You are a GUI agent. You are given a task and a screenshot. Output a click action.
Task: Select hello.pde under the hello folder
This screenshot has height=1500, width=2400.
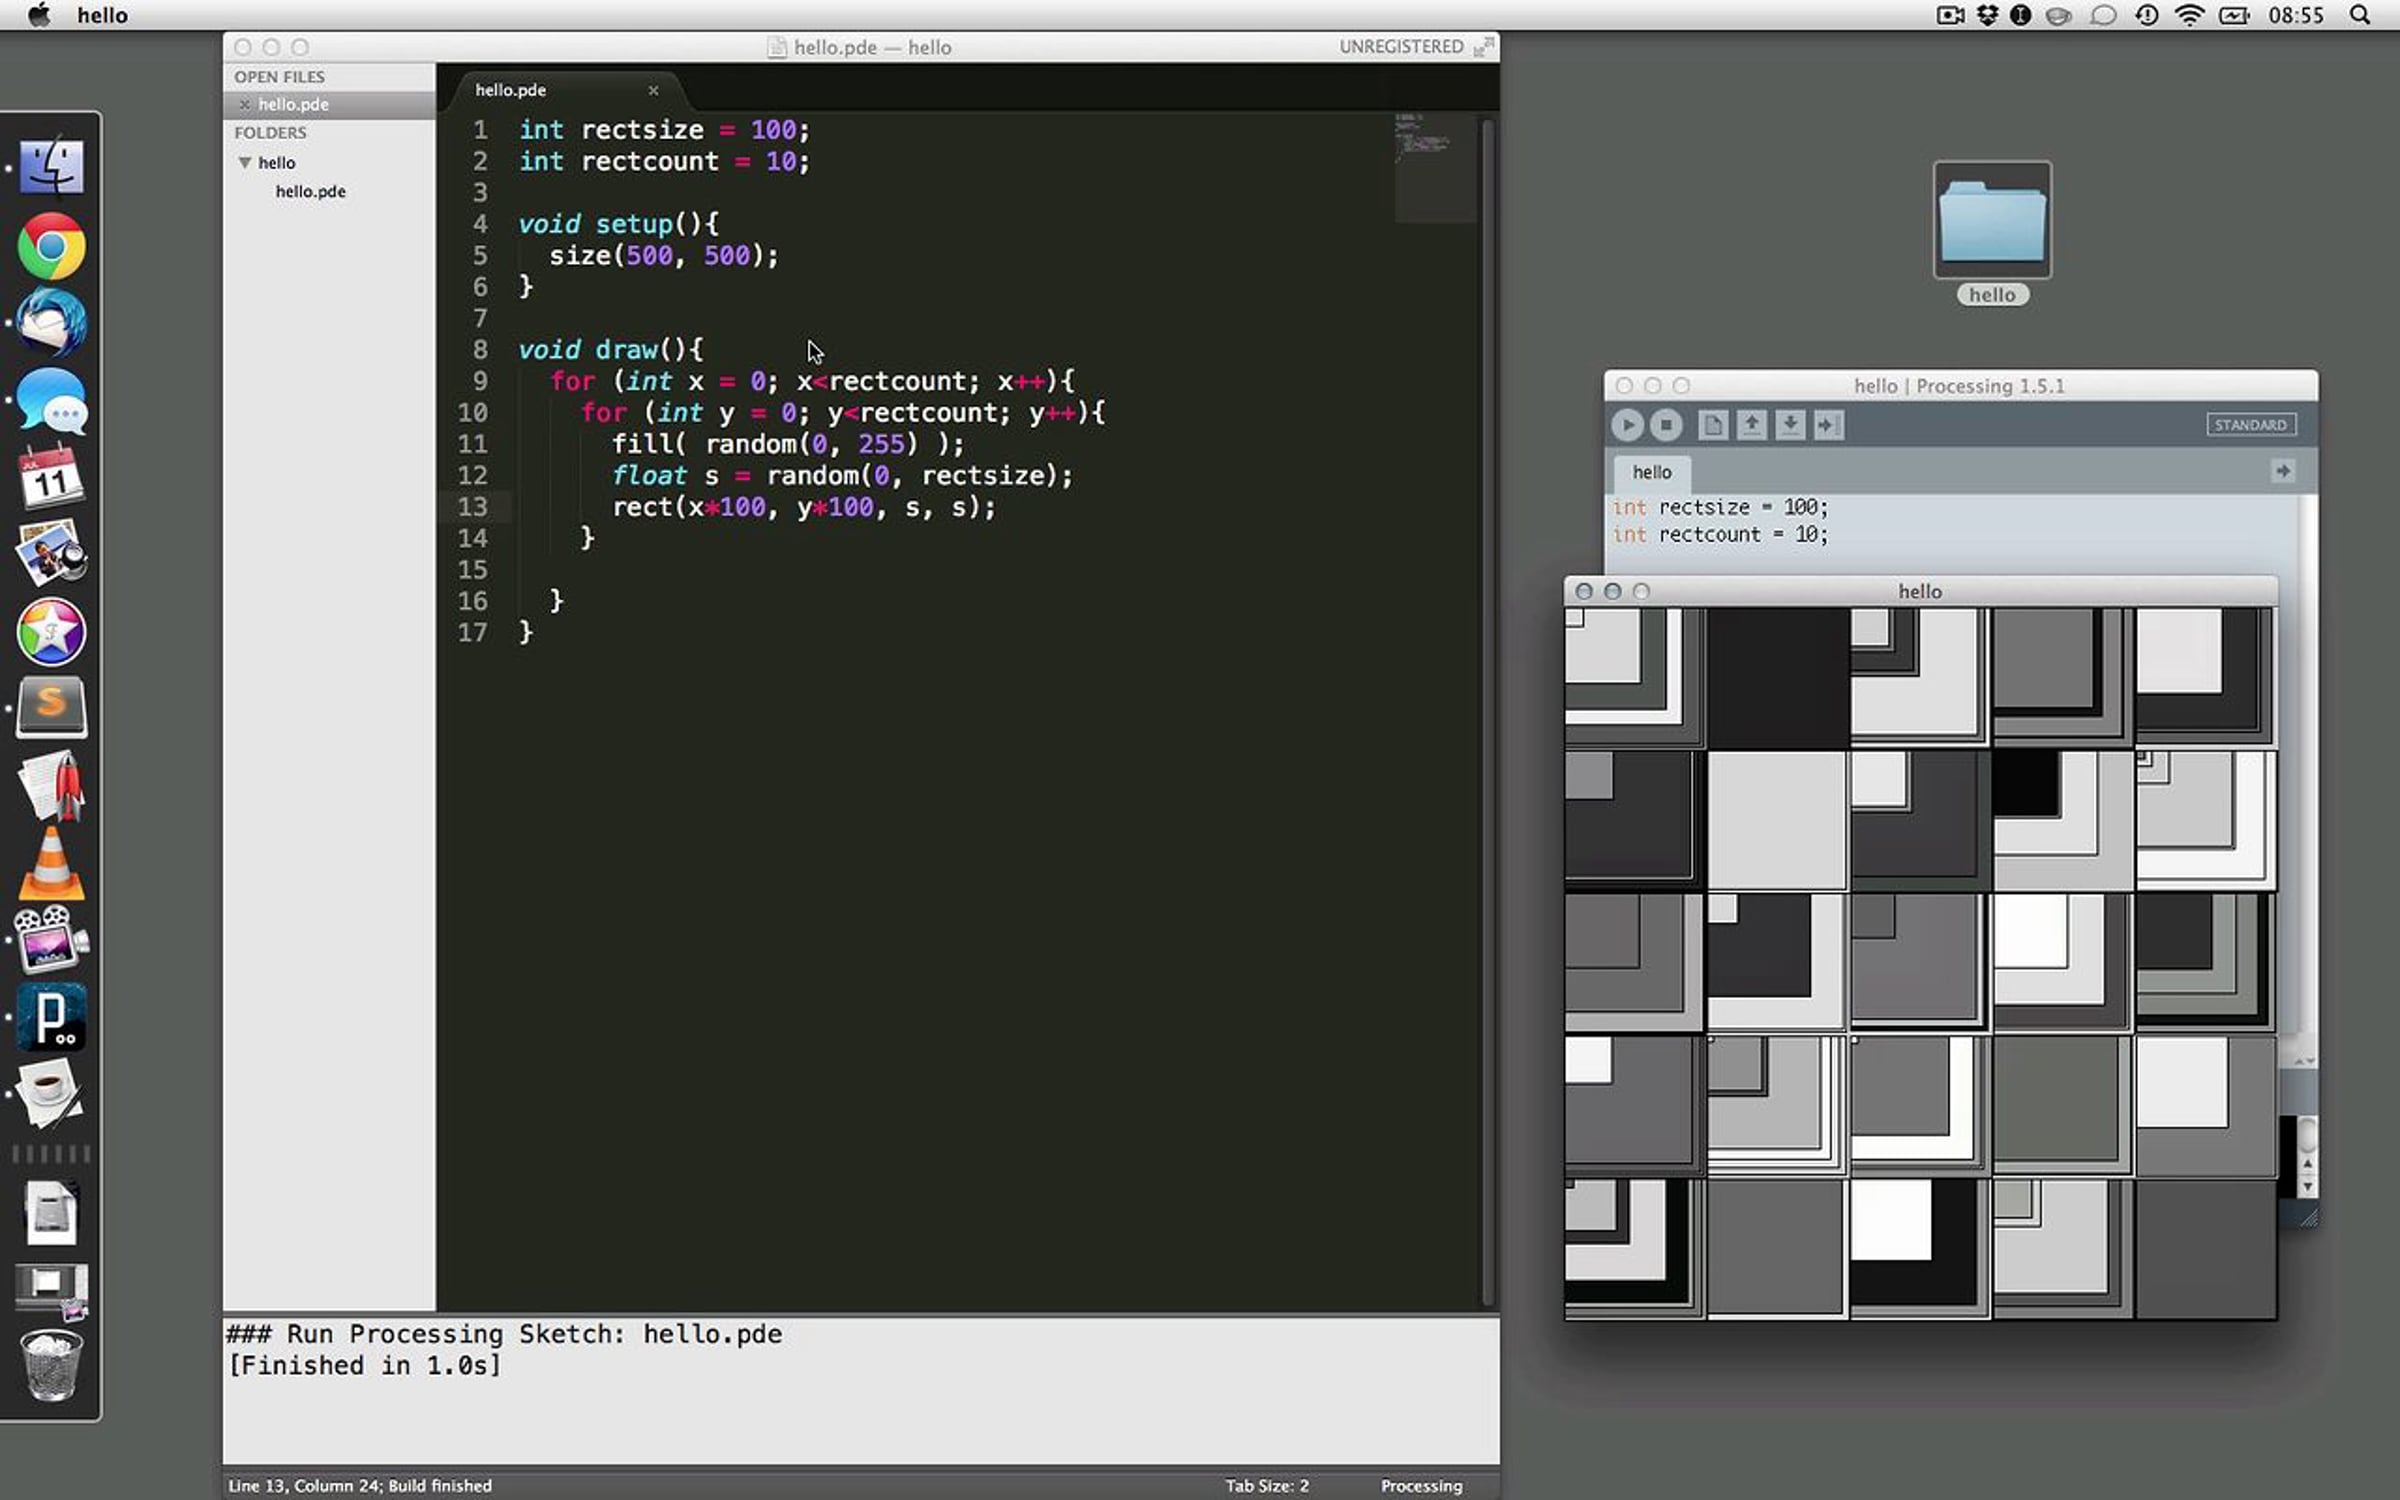click(x=310, y=191)
